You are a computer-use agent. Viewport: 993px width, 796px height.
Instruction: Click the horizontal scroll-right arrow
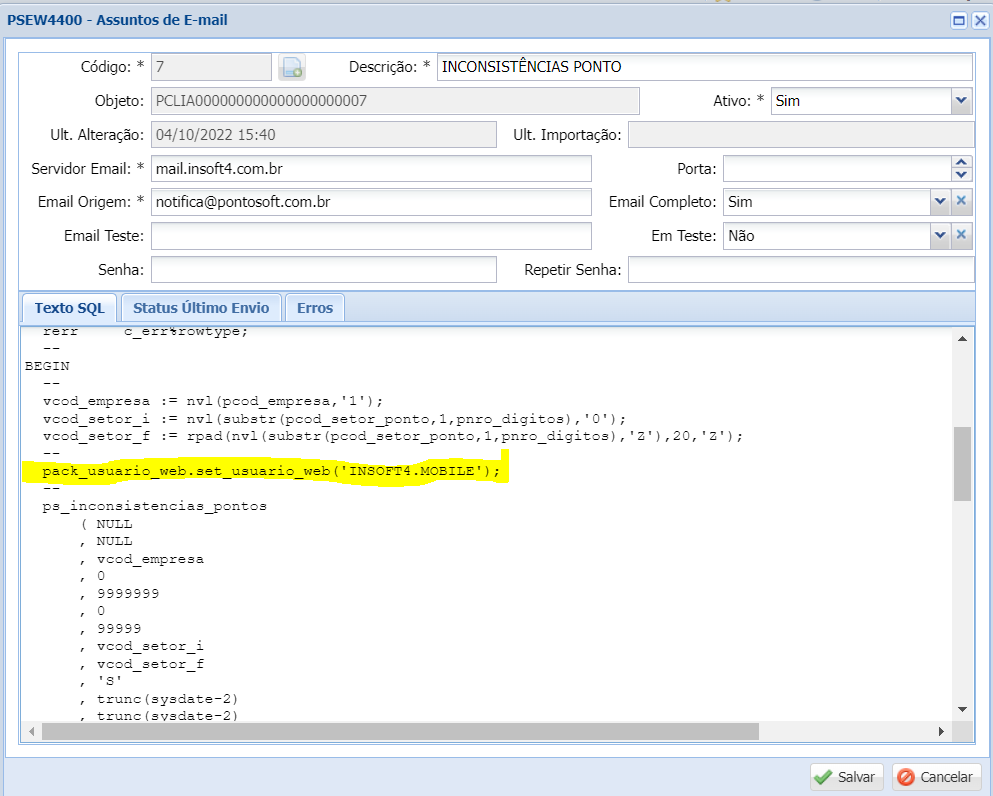click(x=941, y=731)
